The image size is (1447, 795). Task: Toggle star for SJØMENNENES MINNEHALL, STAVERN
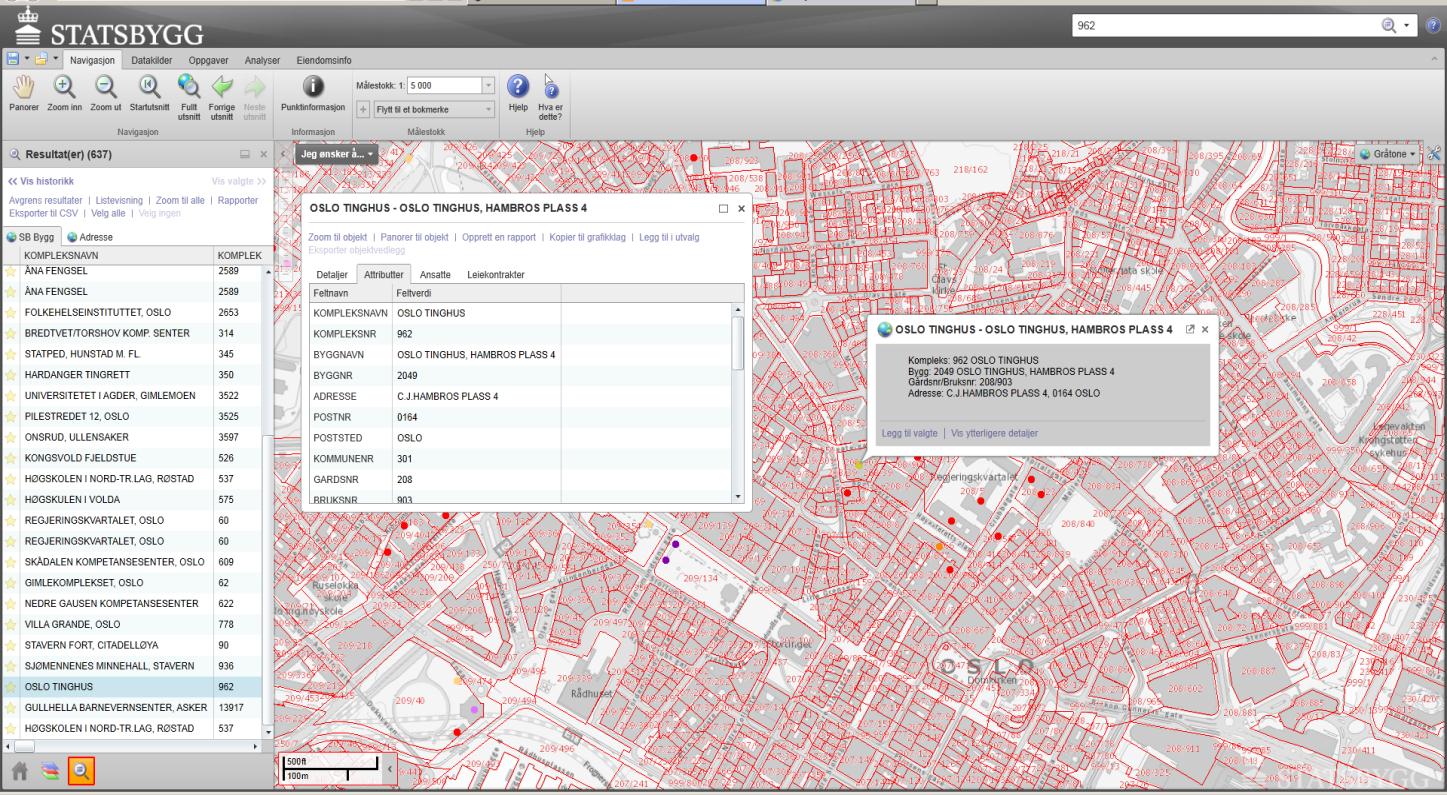pyautogui.click(x=12, y=666)
